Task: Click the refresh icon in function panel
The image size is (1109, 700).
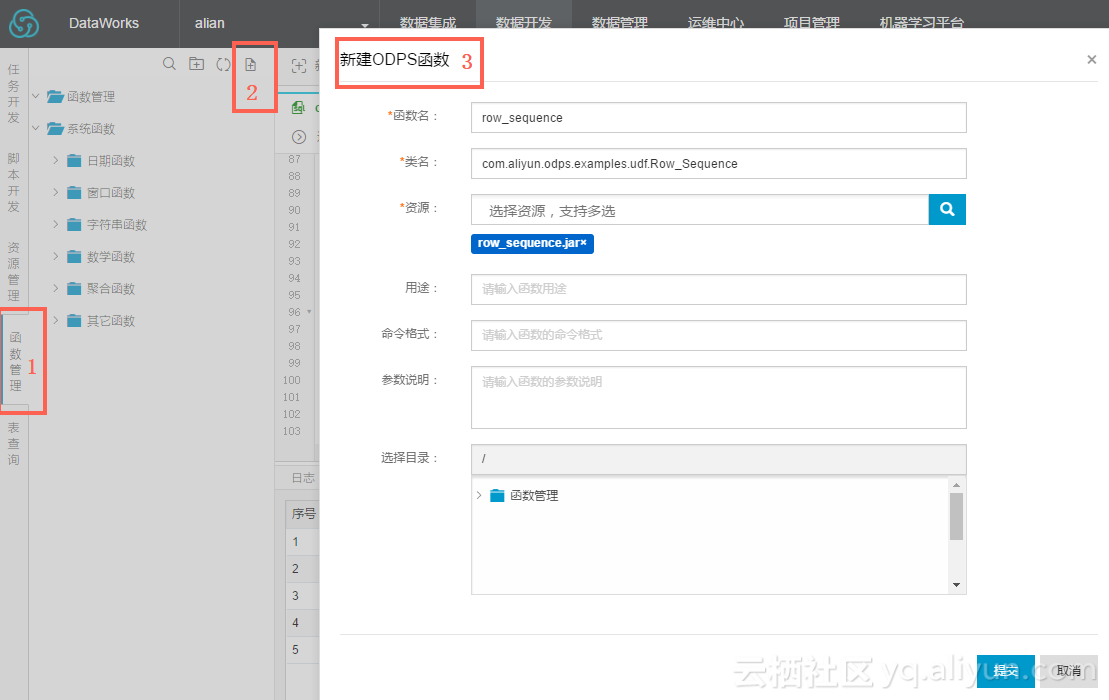Action: pyautogui.click(x=223, y=64)
